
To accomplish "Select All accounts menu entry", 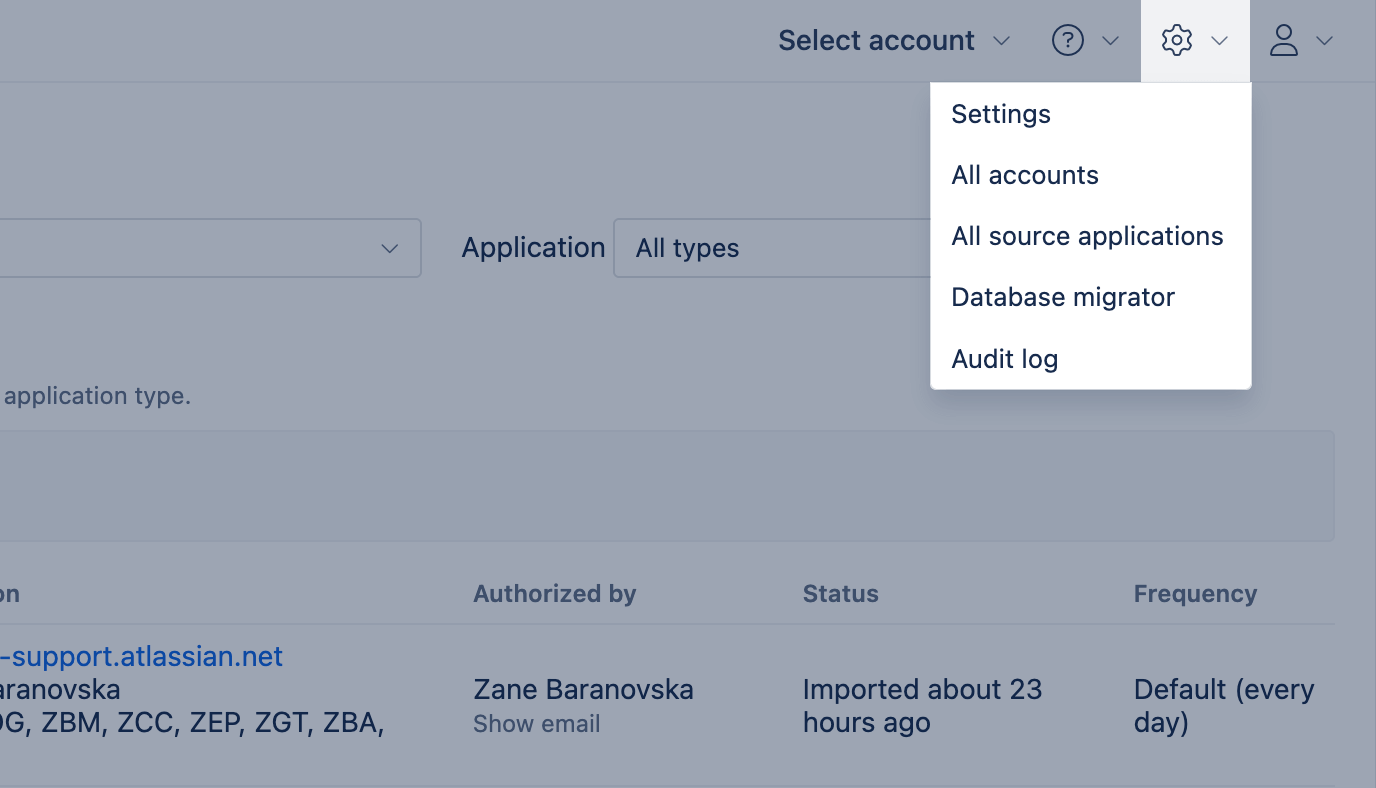I will (x=1025, y=175).
